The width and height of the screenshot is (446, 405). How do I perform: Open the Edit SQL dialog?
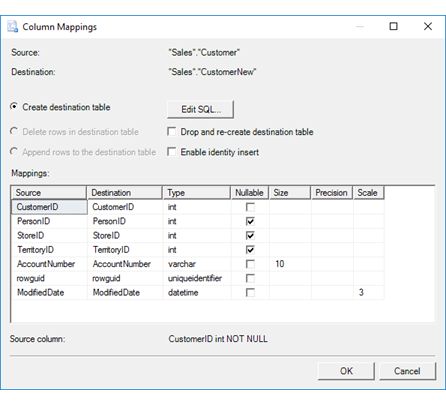(200, 109)
